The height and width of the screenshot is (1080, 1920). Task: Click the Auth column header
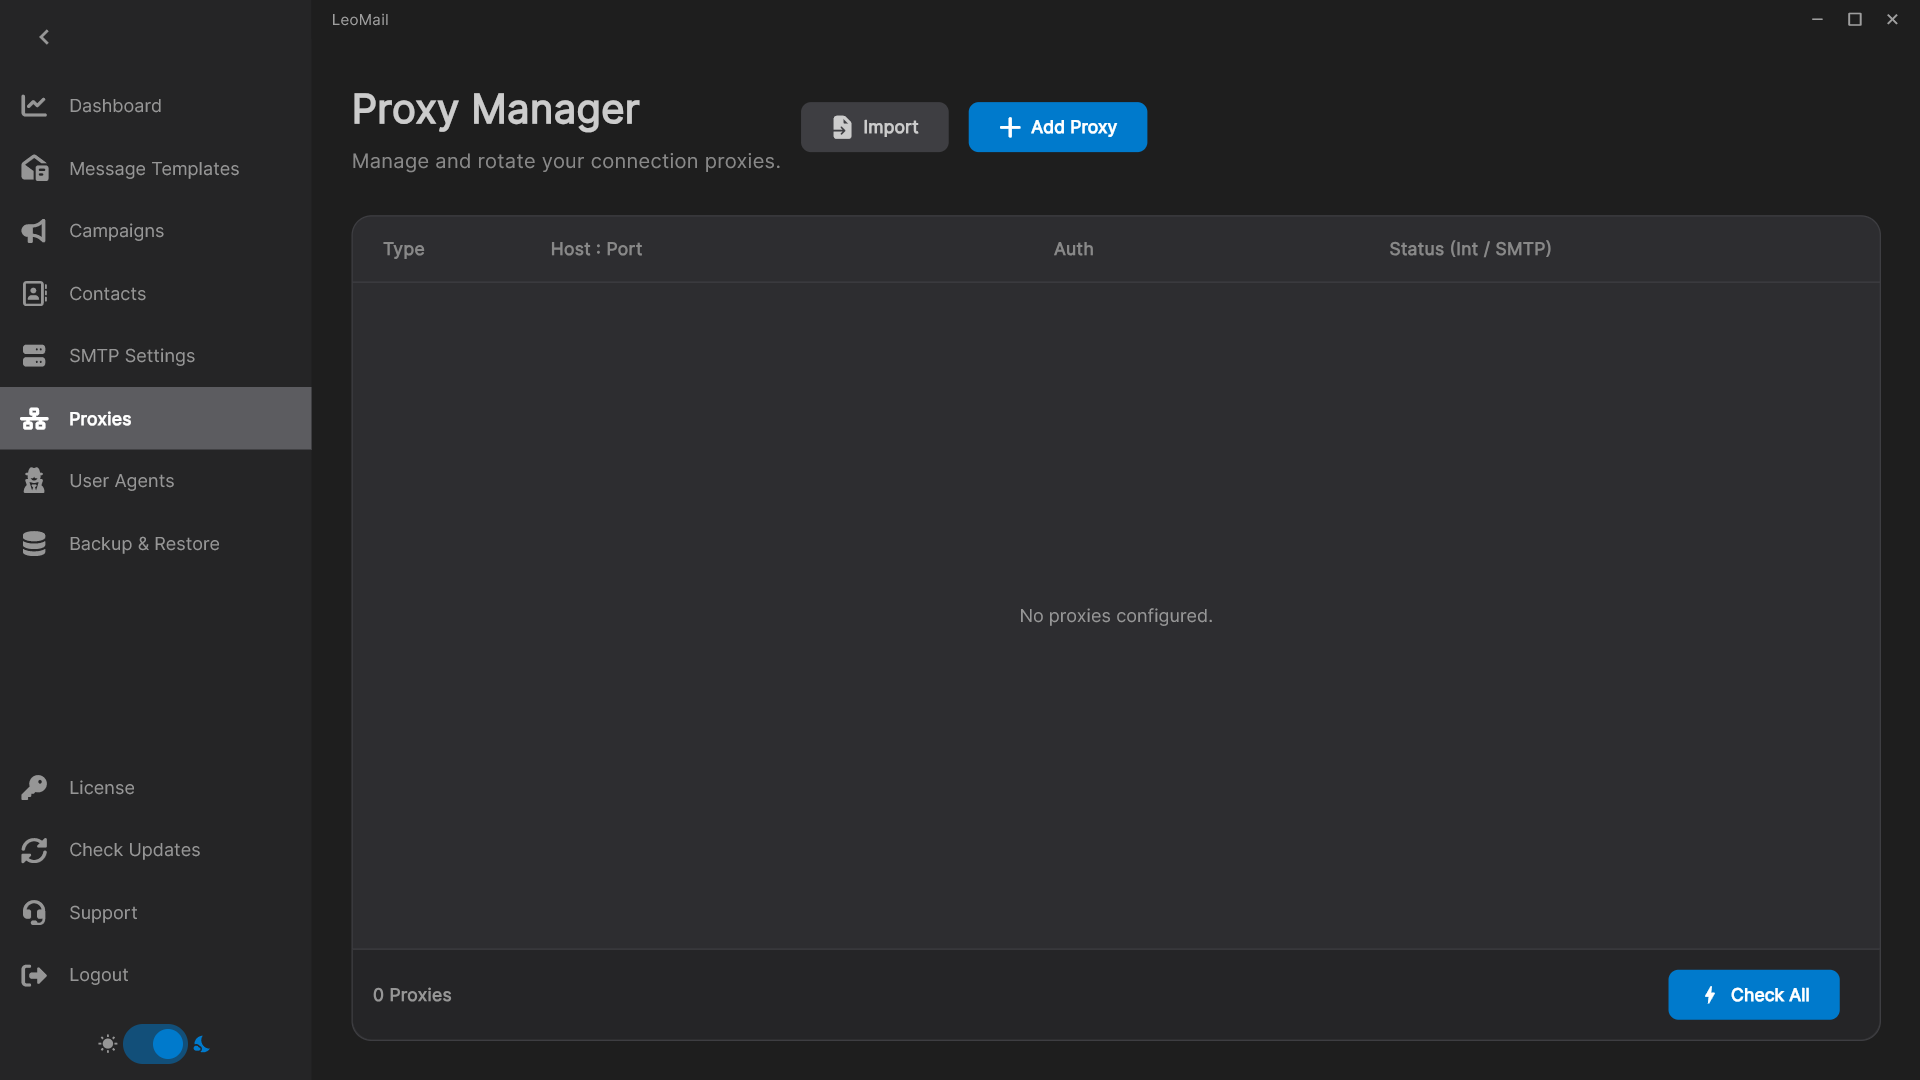pos(1073,249)
